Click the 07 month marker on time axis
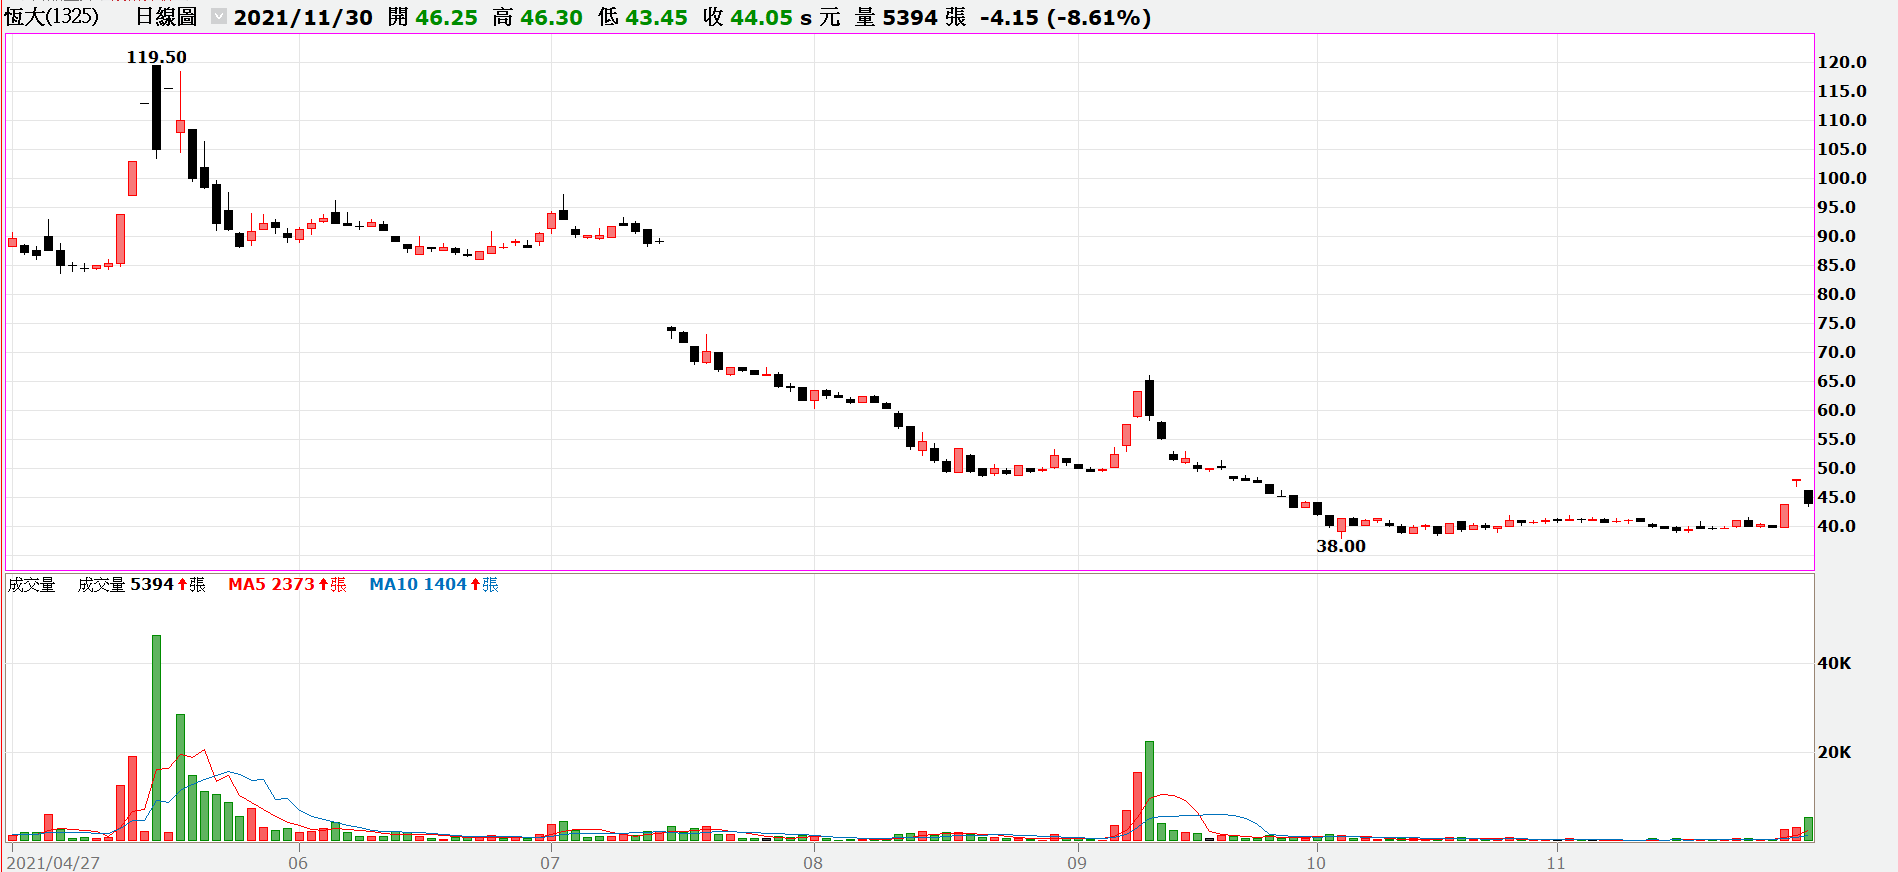Screen dimensions: 1898x872 tap(550, 863)
